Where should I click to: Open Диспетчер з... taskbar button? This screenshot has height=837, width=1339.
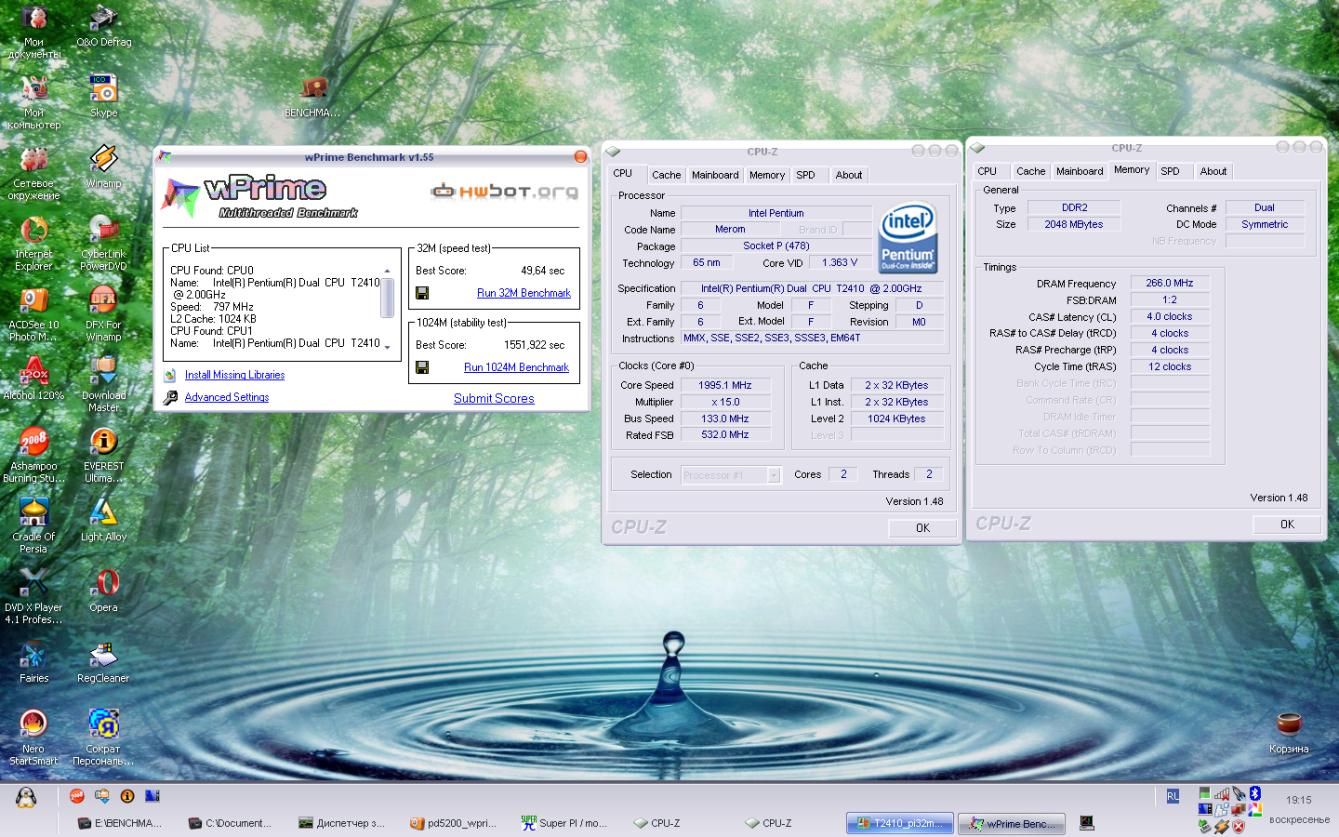(x=341, y=823)
